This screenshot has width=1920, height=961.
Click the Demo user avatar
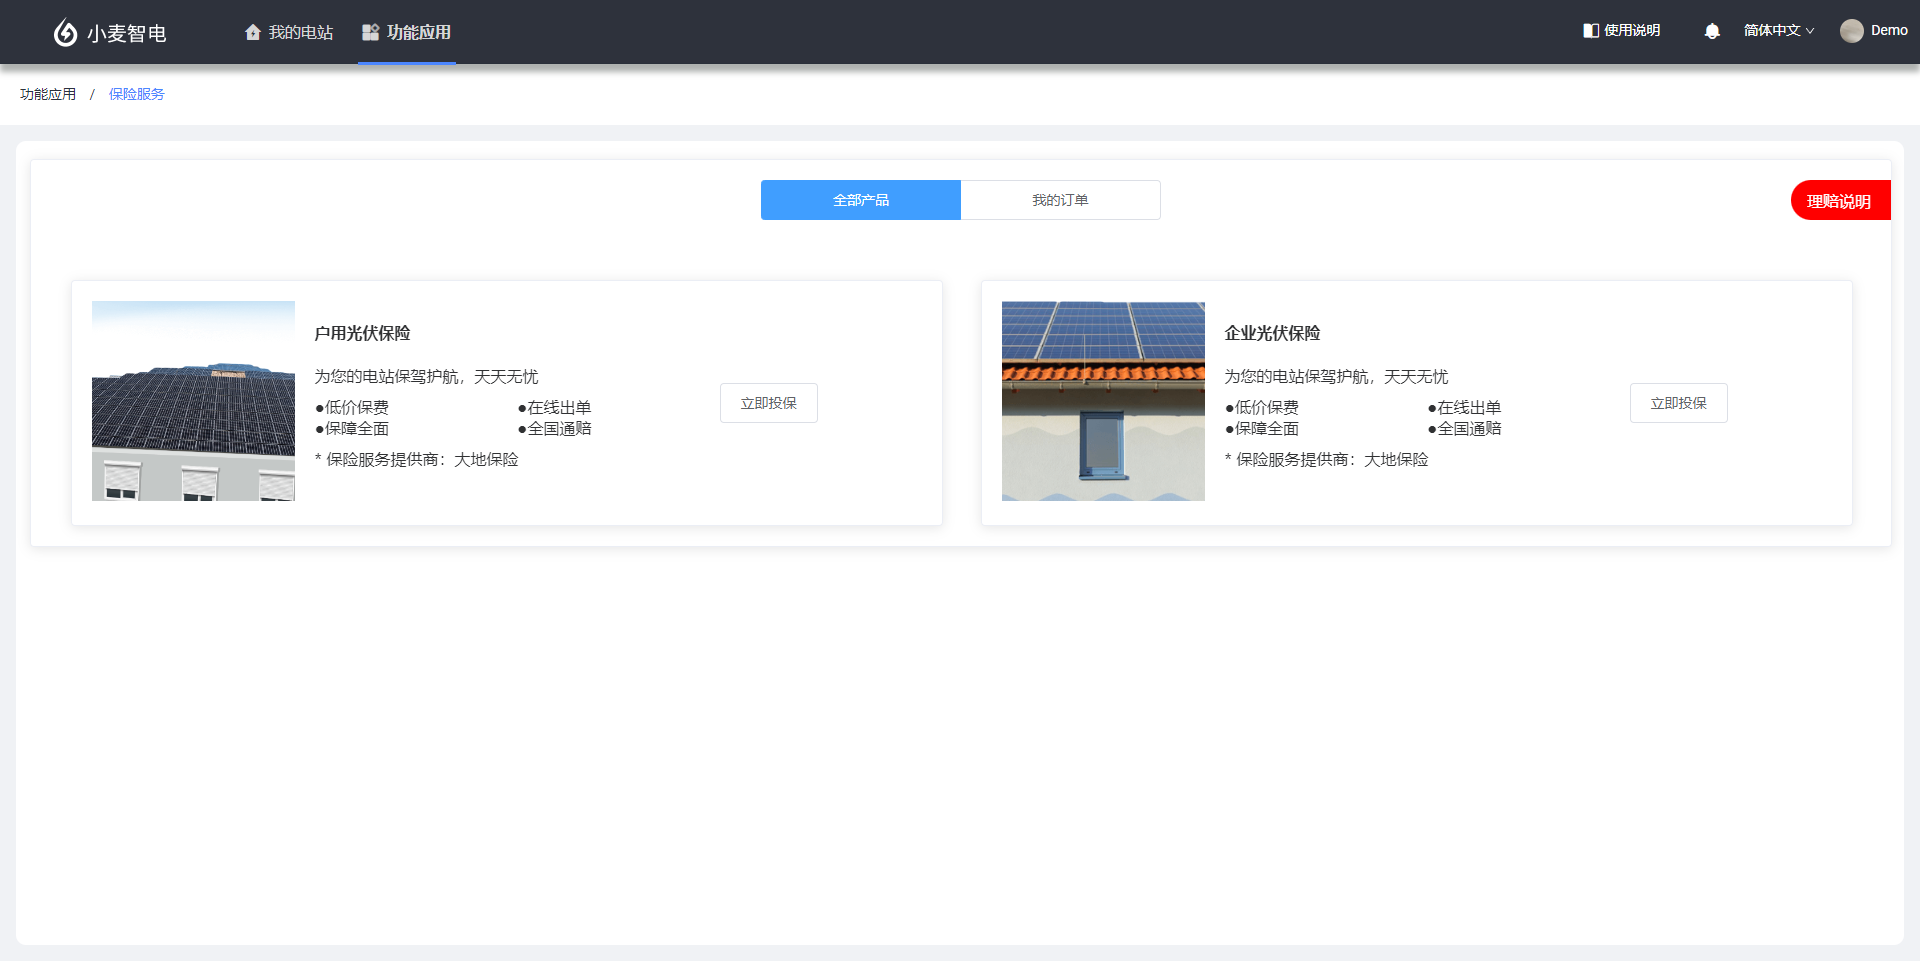pos(1851,31)
